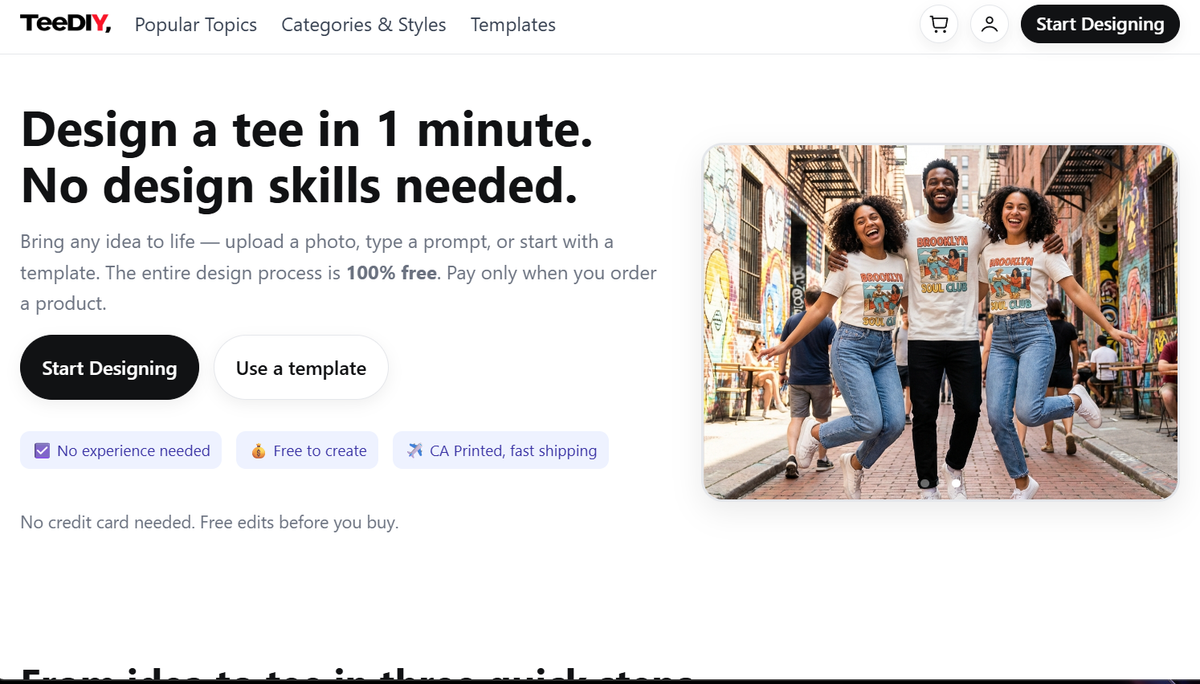Viewport: 1200px width, 684px height.
Task: Select the Free to create badge
Action: click(x=307, y=450)
